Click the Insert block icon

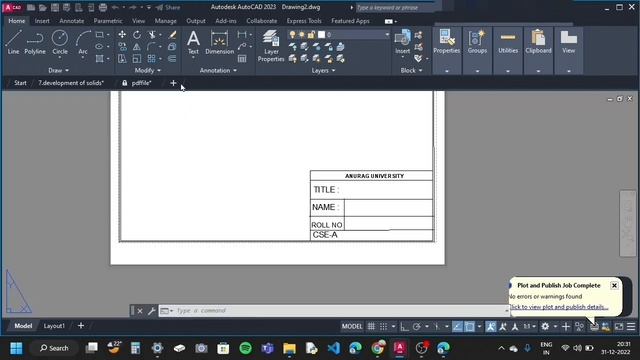coord(402,42)
